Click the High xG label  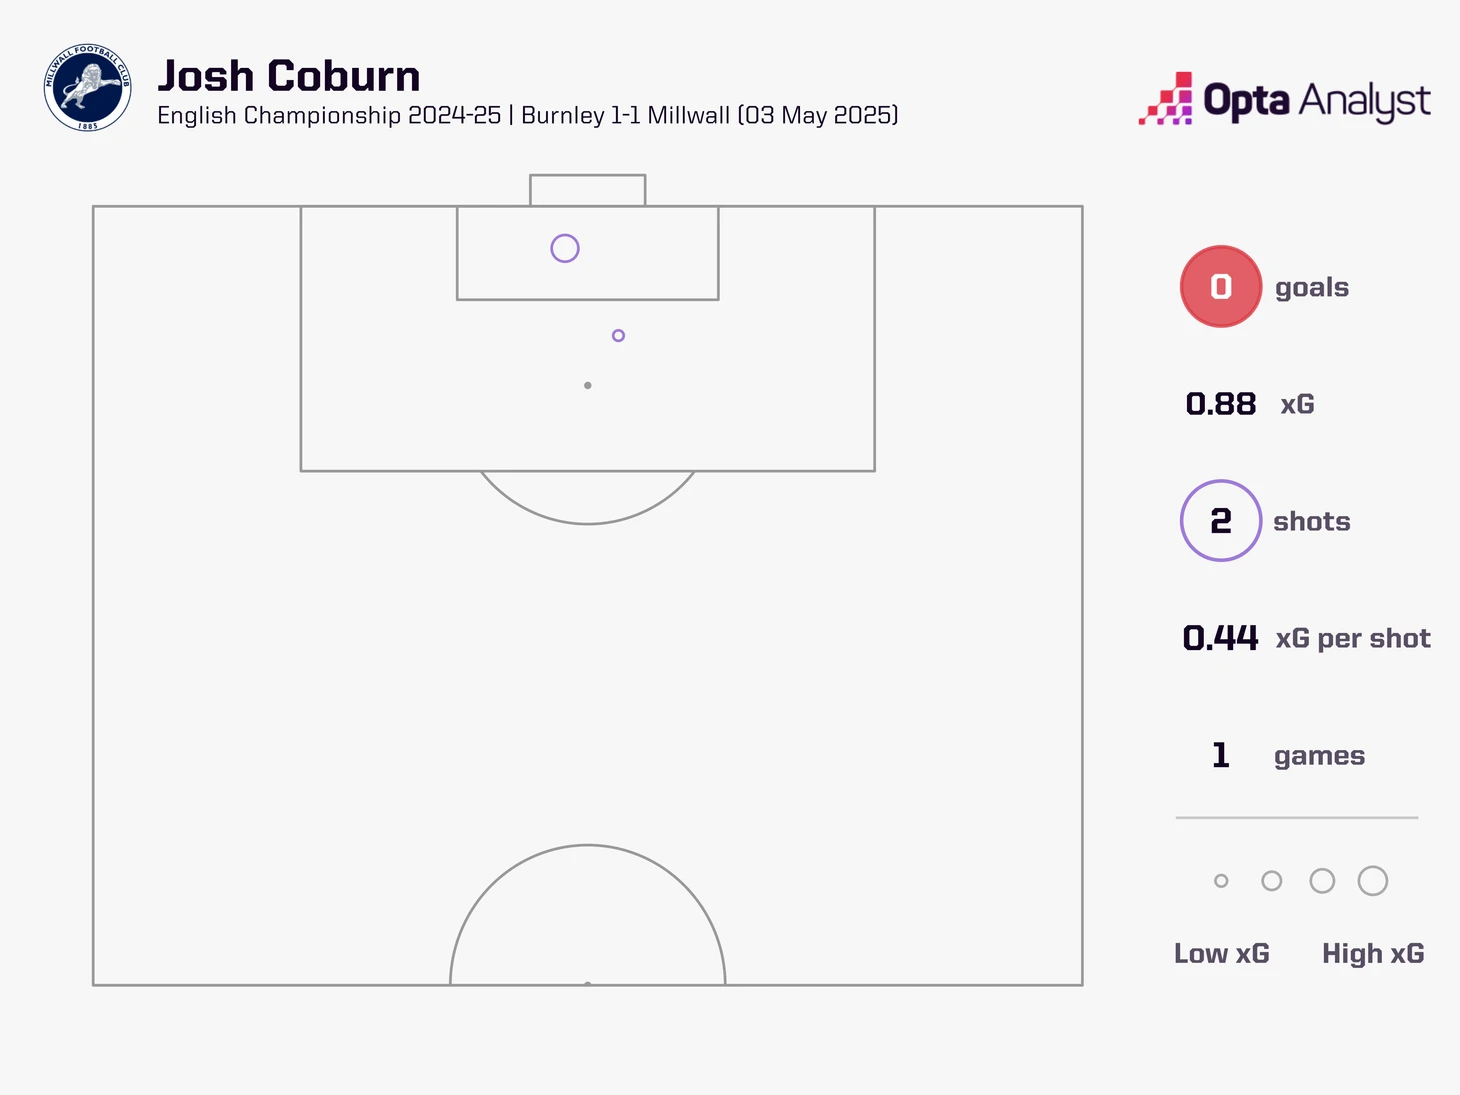point(1373,953)
